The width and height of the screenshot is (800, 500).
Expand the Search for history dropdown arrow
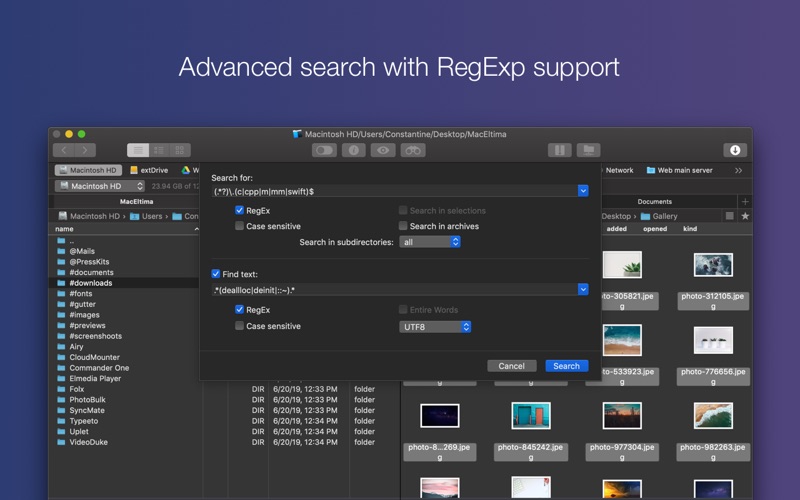(583, 190)
